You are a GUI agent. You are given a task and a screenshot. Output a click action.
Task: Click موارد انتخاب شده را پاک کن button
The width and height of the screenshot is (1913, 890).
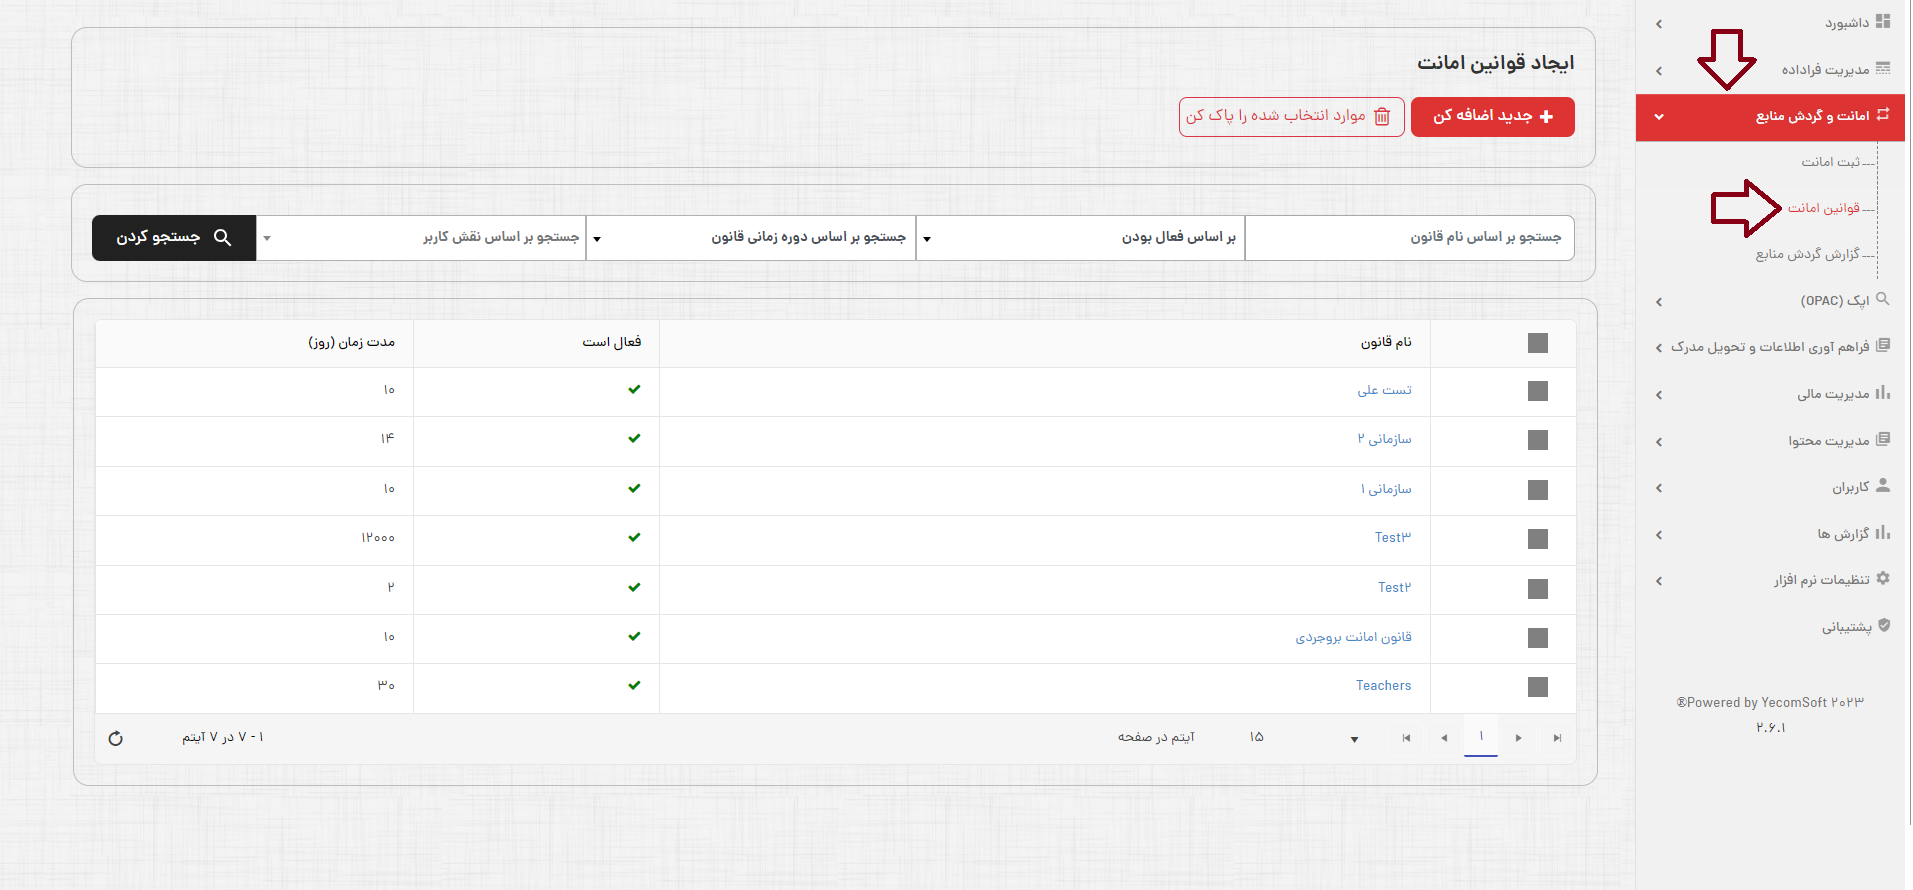[x=1292, y=117]
